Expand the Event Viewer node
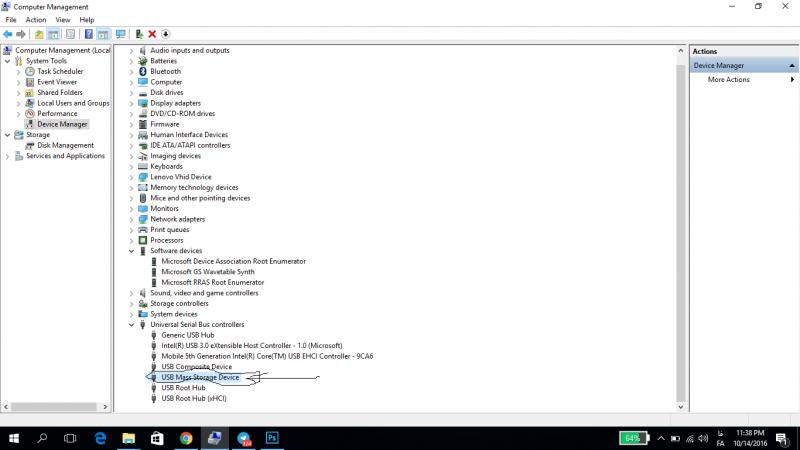 pyautogui.click(x=18, y=82)
